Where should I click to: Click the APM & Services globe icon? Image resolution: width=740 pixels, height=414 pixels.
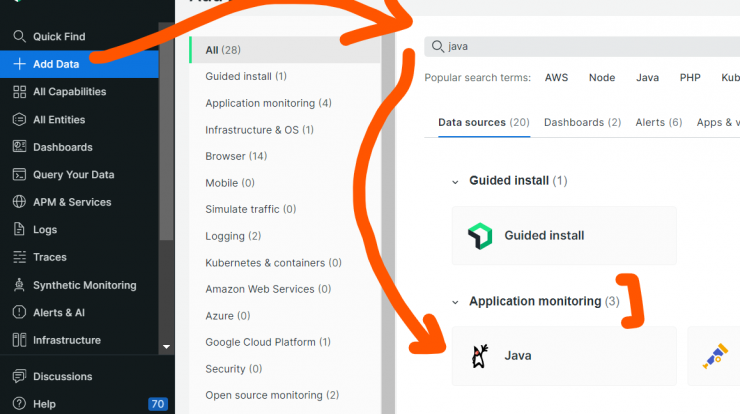pos(19,202)
